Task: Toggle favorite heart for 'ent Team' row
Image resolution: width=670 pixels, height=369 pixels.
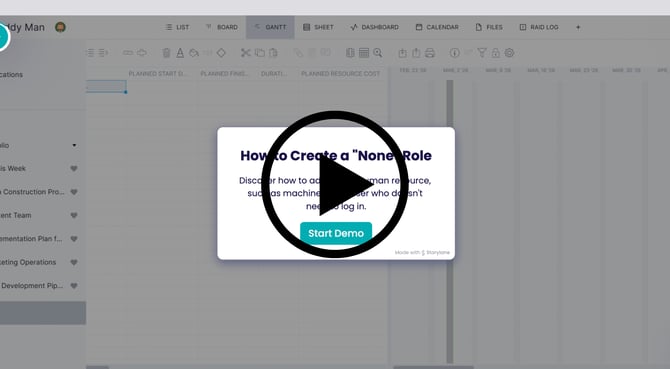Action: (74, 216)
